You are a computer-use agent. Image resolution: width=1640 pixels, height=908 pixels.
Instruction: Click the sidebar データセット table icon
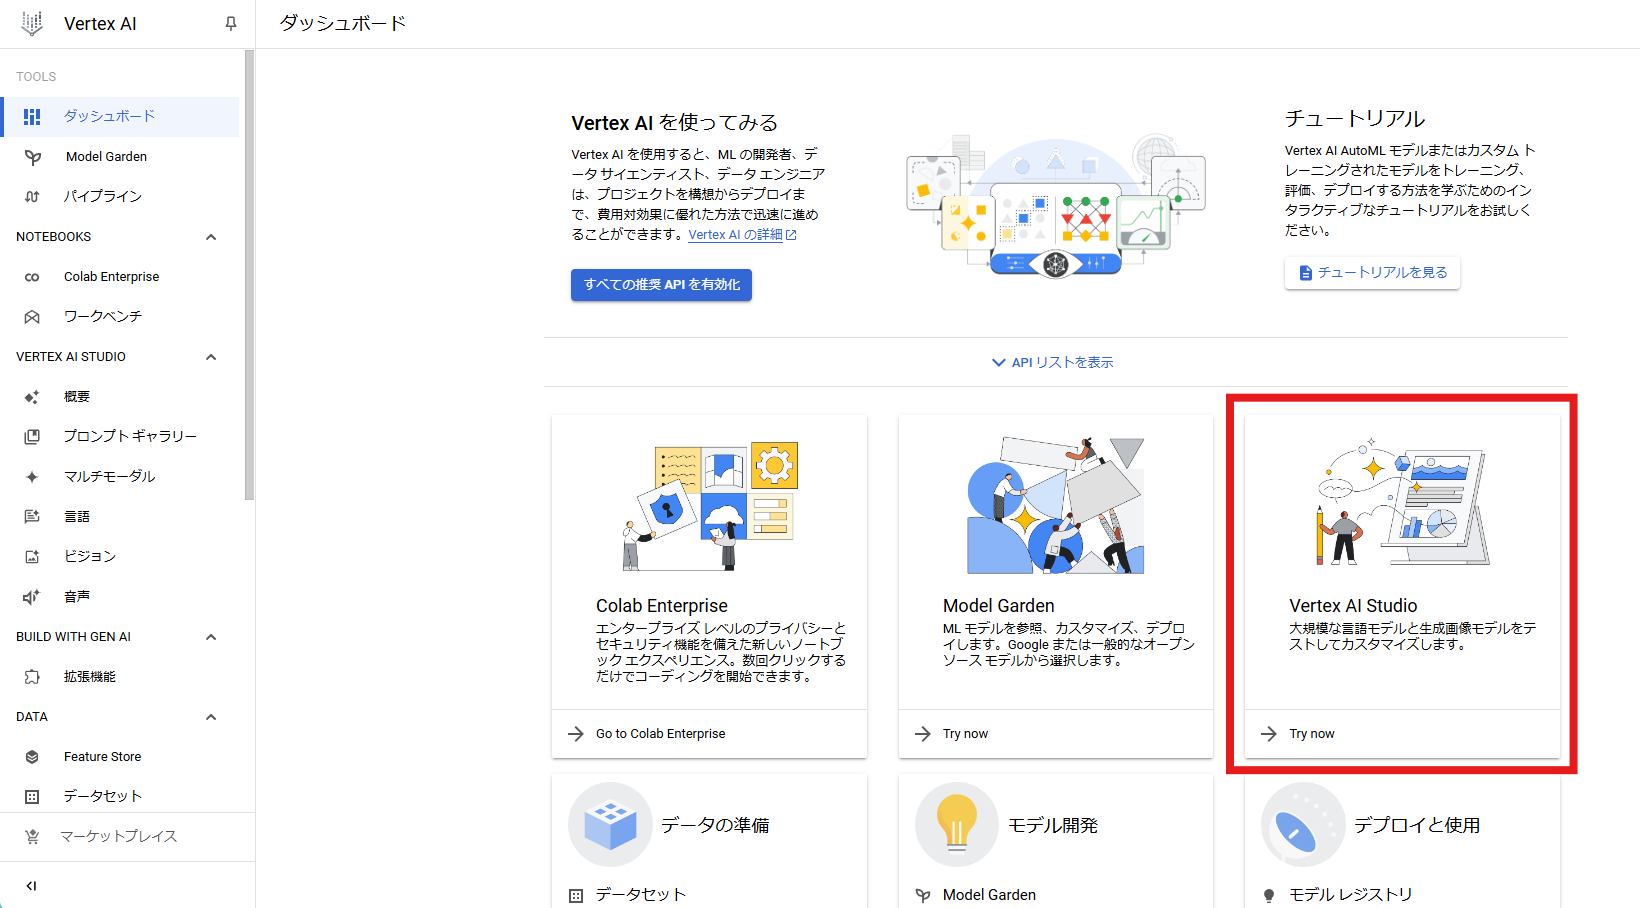point(32,797)
